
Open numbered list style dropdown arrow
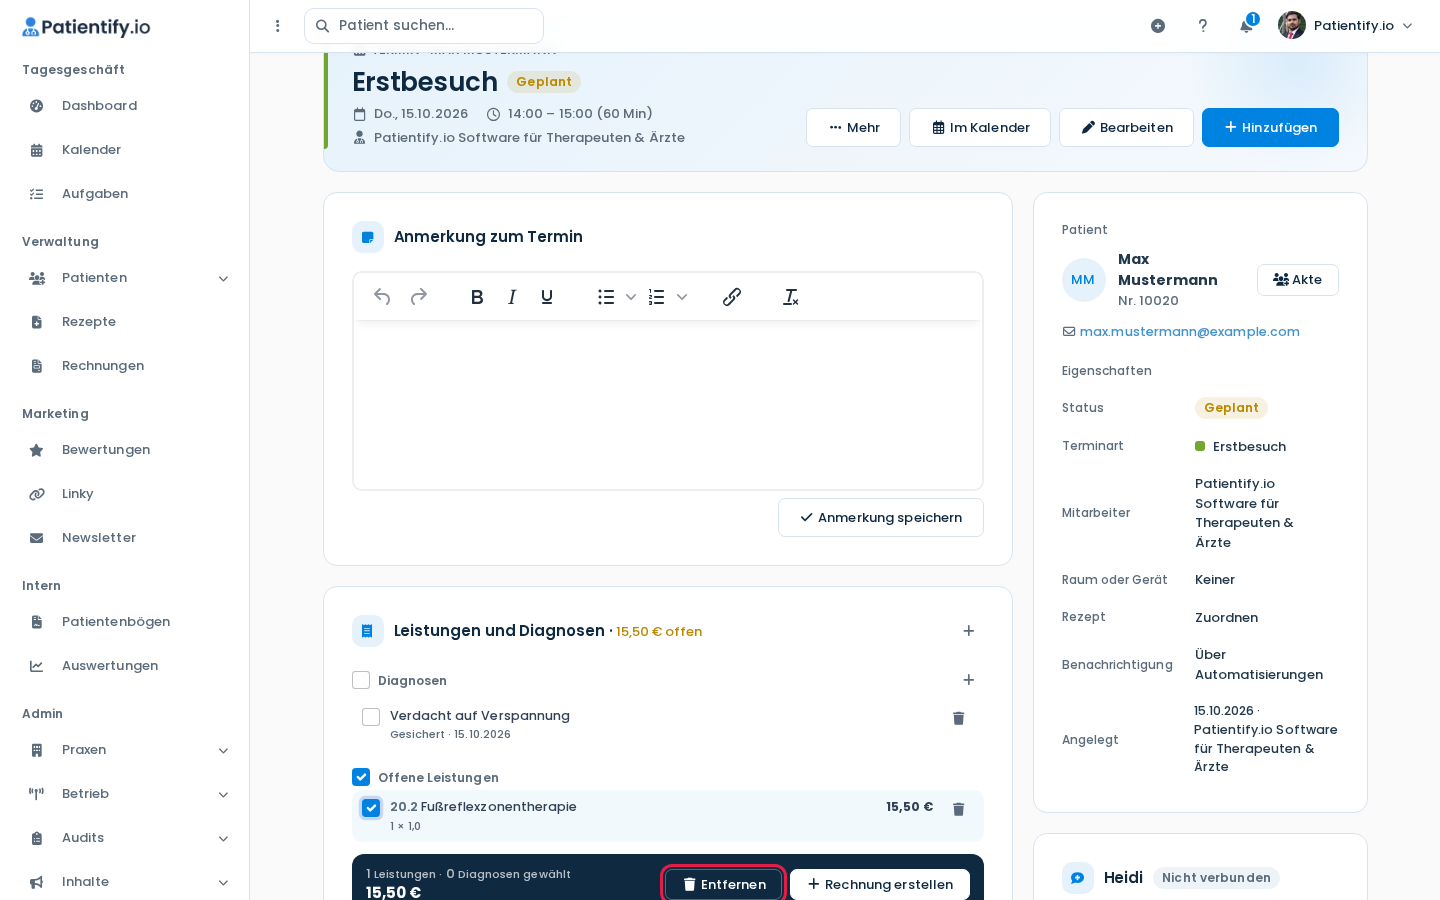pyautogui.click(x=682, y=297)
